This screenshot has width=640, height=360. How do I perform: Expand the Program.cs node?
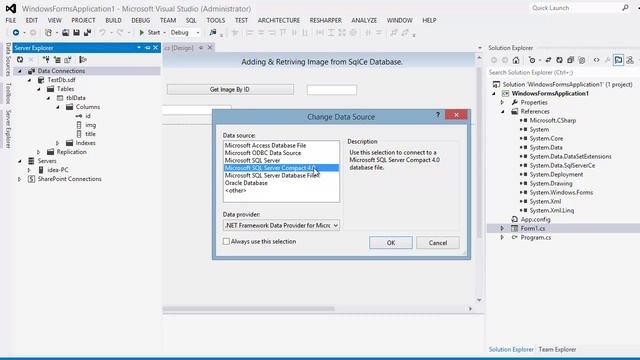[x=502, y=237]
